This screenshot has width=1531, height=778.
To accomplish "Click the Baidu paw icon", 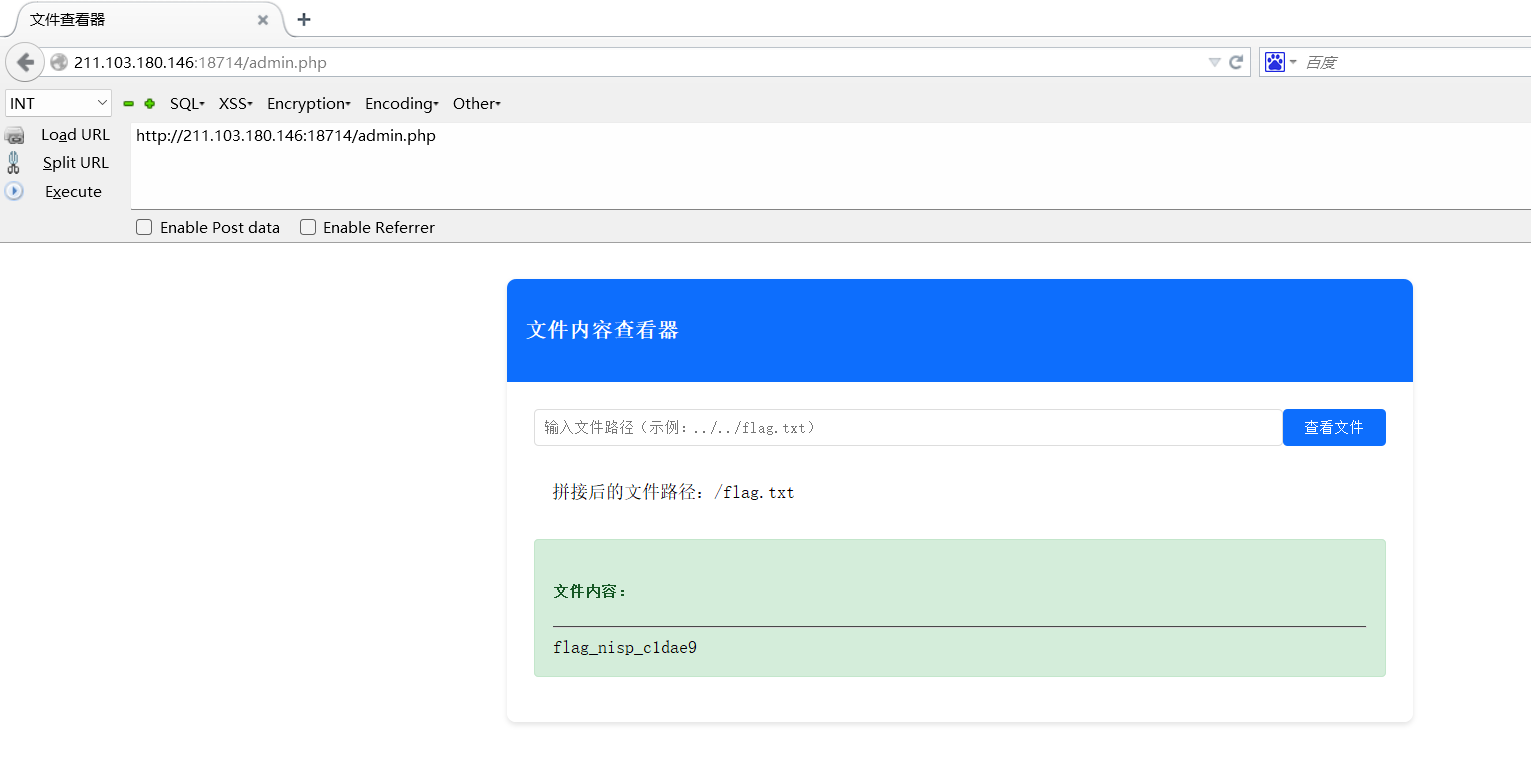I will coord(1274,62).
